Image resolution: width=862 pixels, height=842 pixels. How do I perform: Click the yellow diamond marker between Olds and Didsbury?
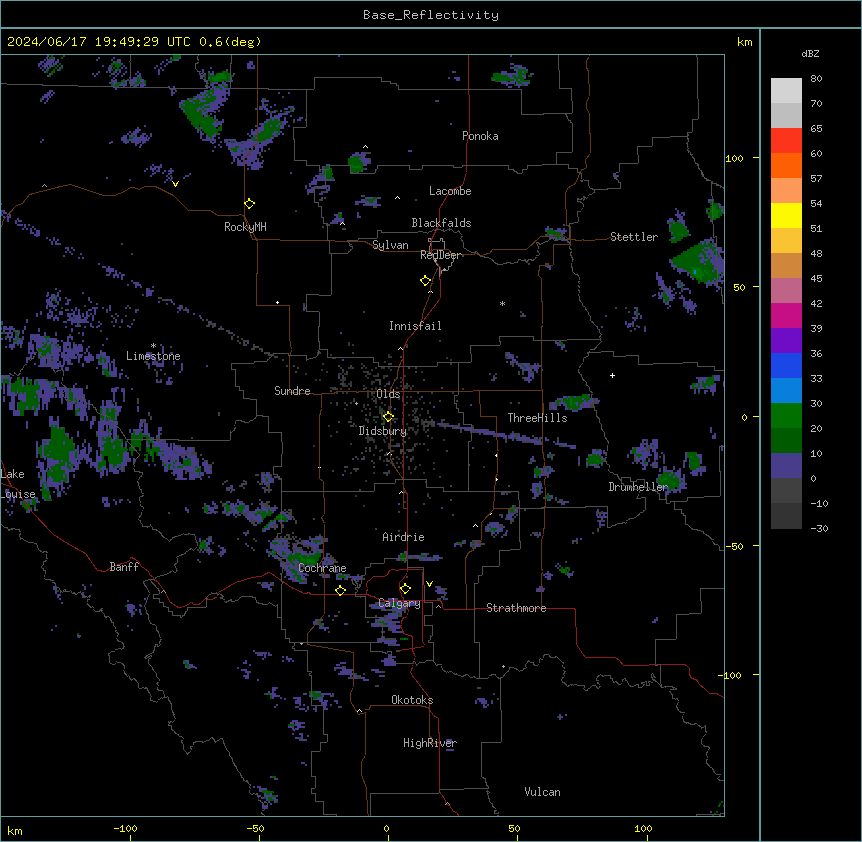coord(388,417)
